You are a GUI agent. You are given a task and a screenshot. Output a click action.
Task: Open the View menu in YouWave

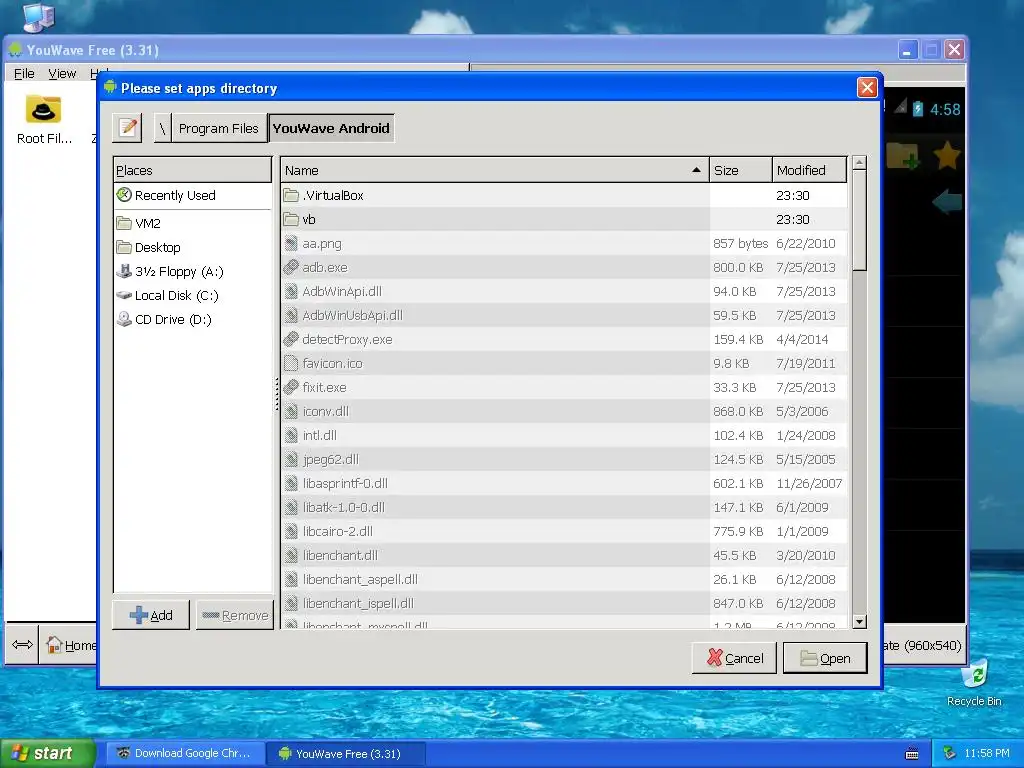(x=62, y=74)
